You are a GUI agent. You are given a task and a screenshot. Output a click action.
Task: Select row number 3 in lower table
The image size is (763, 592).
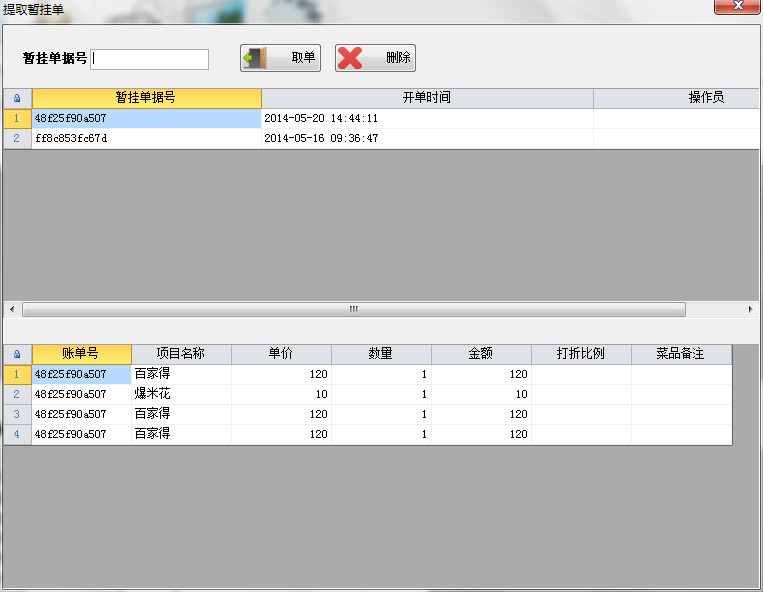[18, 414]
